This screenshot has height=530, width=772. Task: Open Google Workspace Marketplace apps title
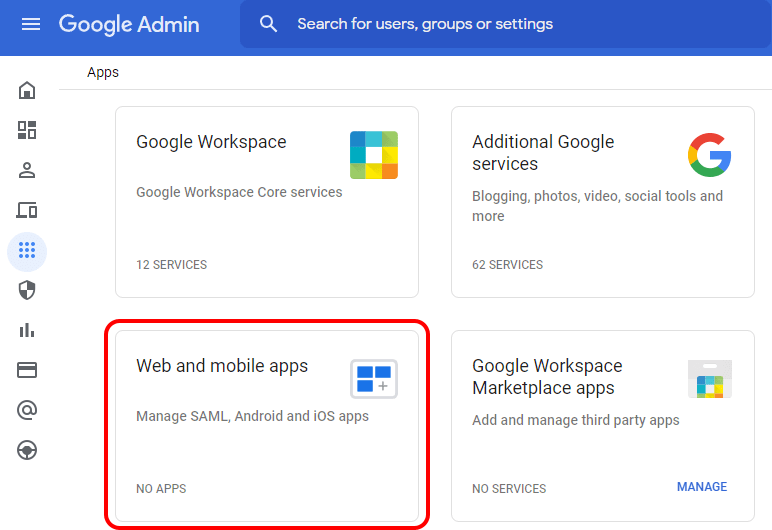pyautogui.click(x=547, y=377)
